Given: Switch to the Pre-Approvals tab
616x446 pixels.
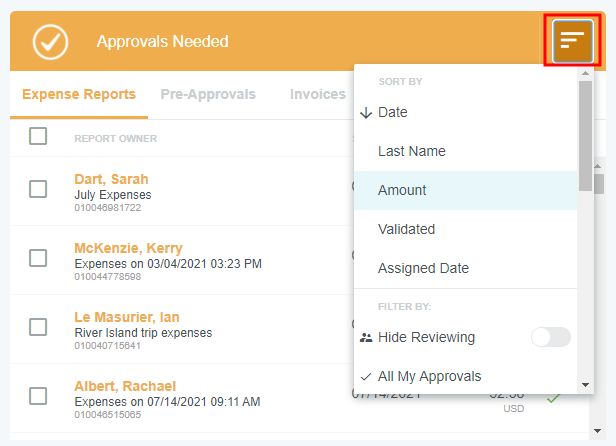Looking at the screenshot, I should point(208,95).
